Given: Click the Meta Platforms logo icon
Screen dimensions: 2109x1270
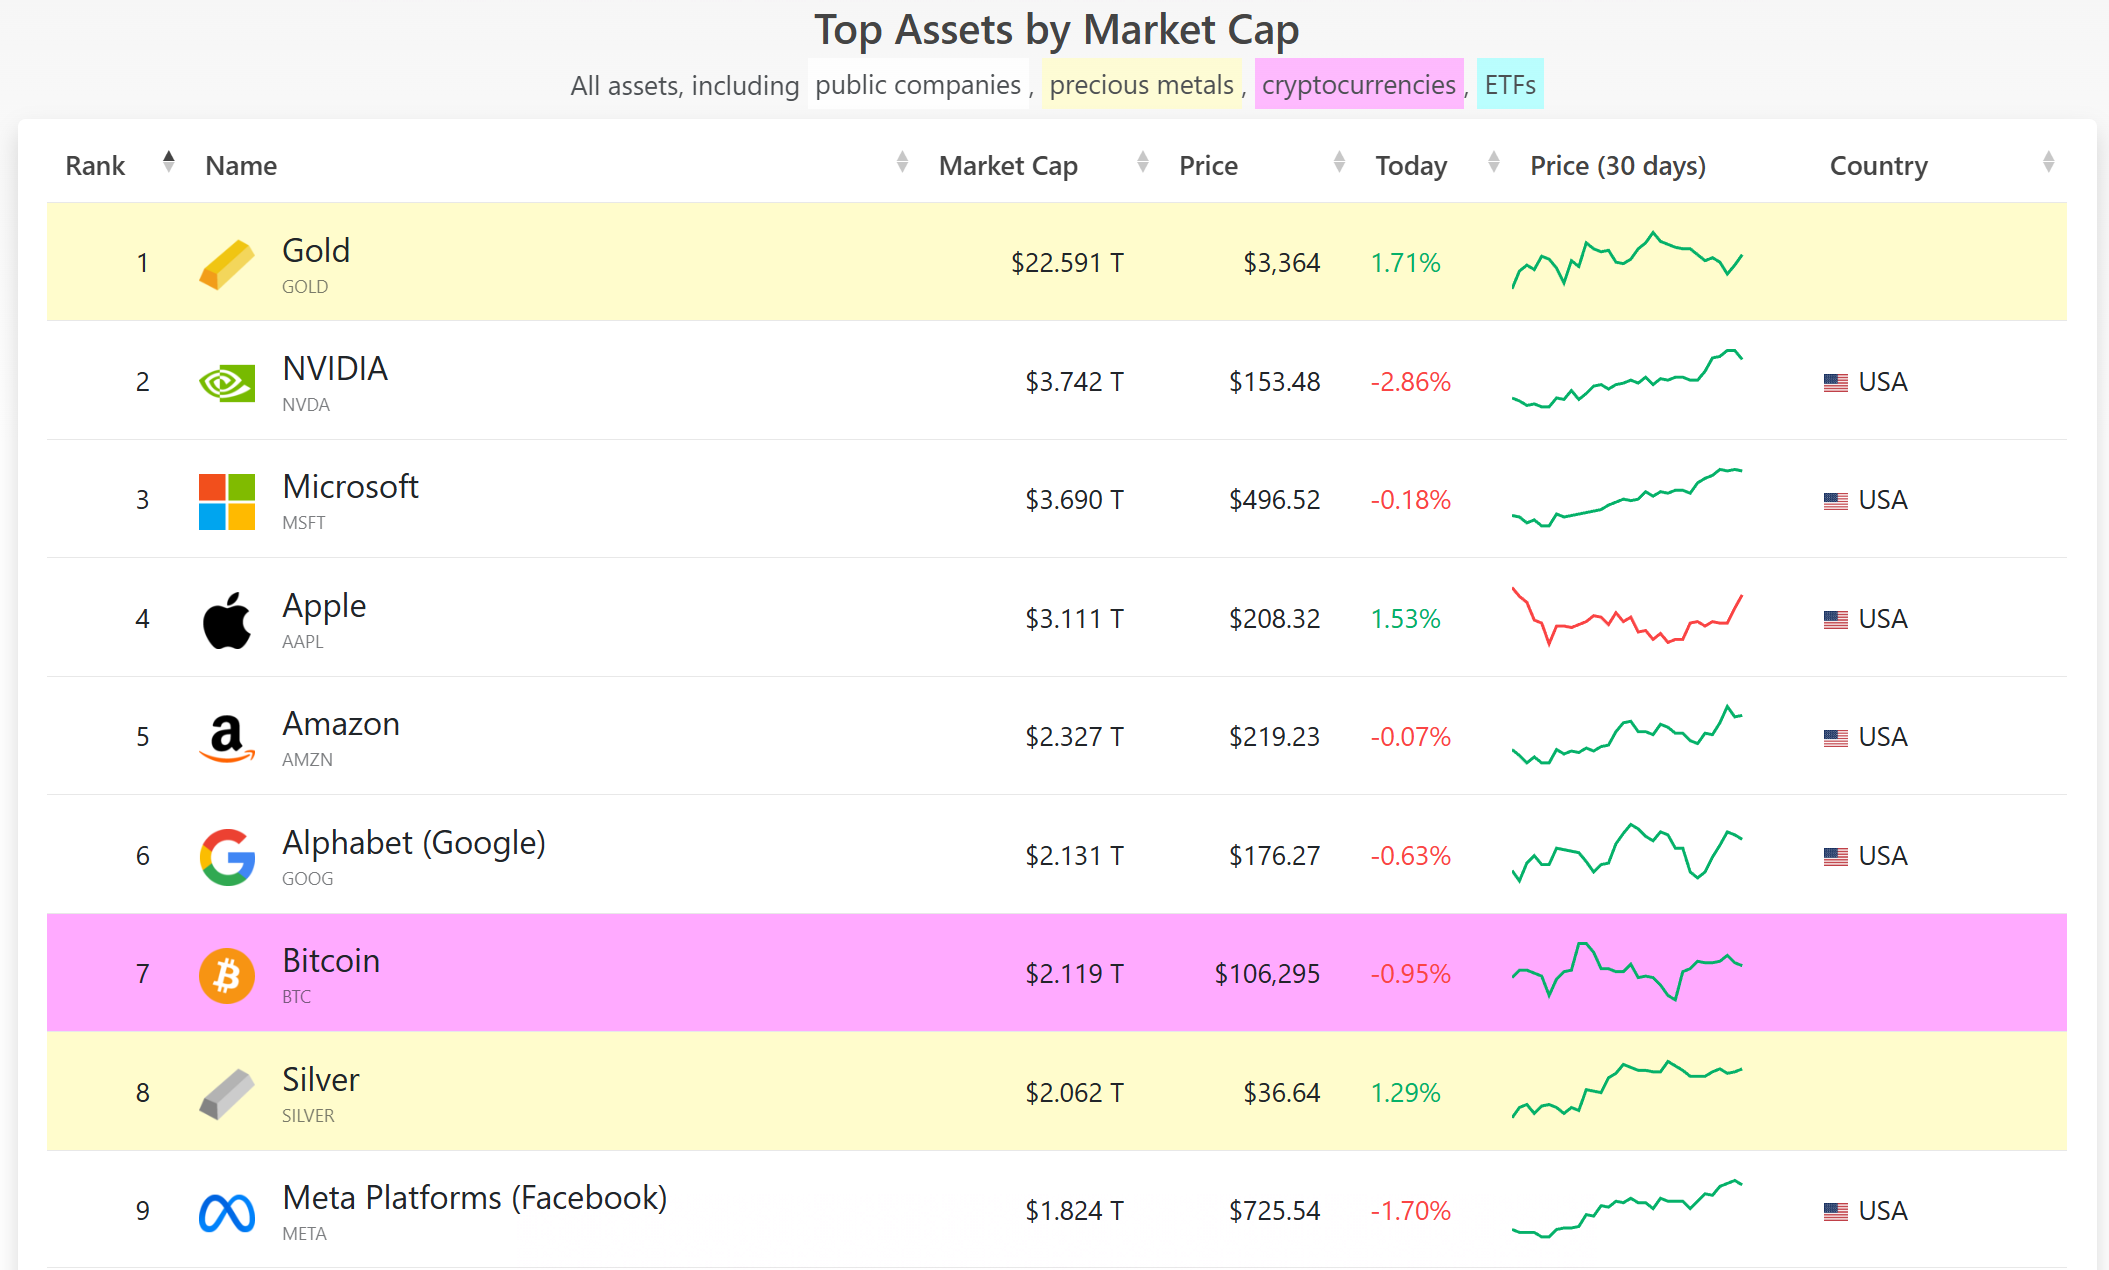Looking at the screenshot, I should (227, 1212).
